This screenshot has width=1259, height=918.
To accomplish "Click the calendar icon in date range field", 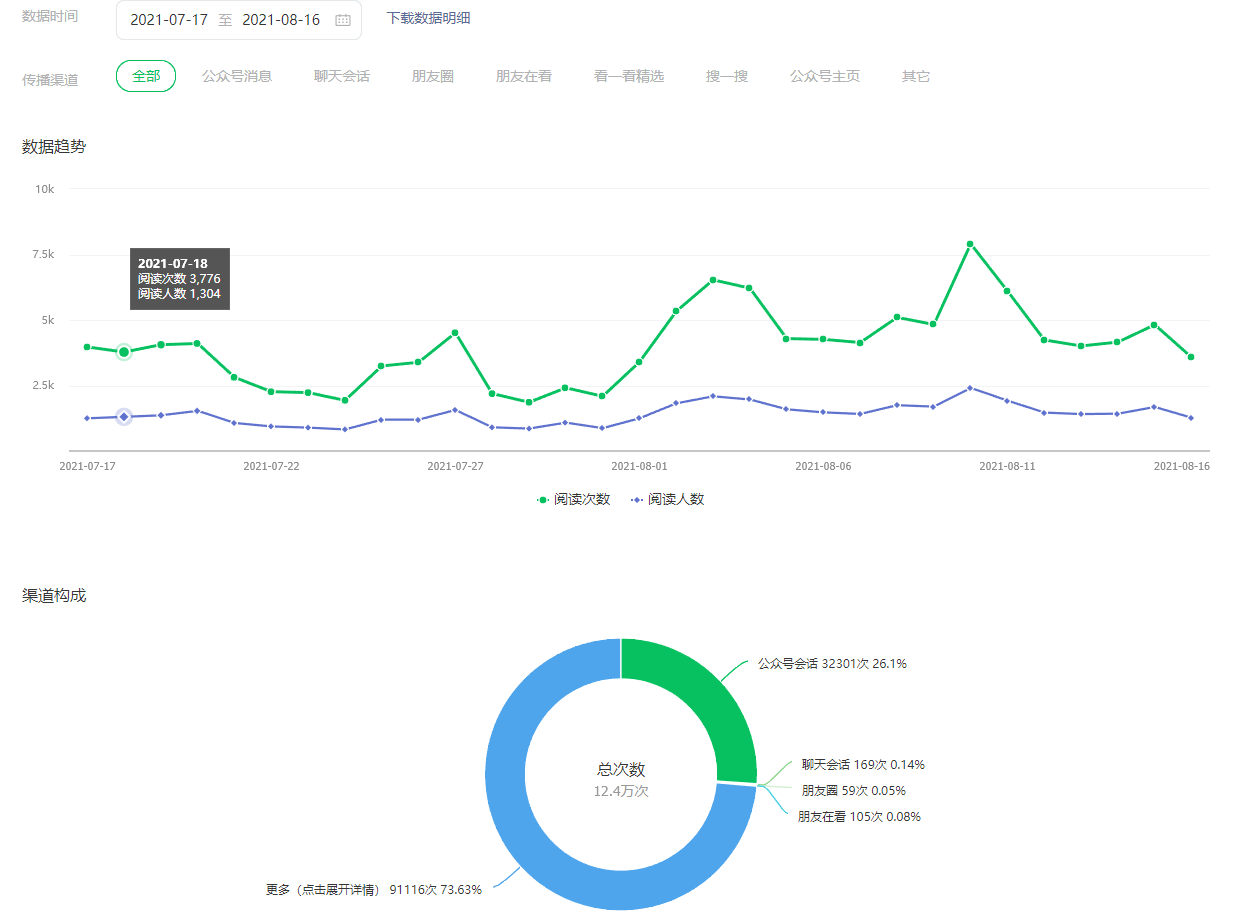I will pos(343,20).
